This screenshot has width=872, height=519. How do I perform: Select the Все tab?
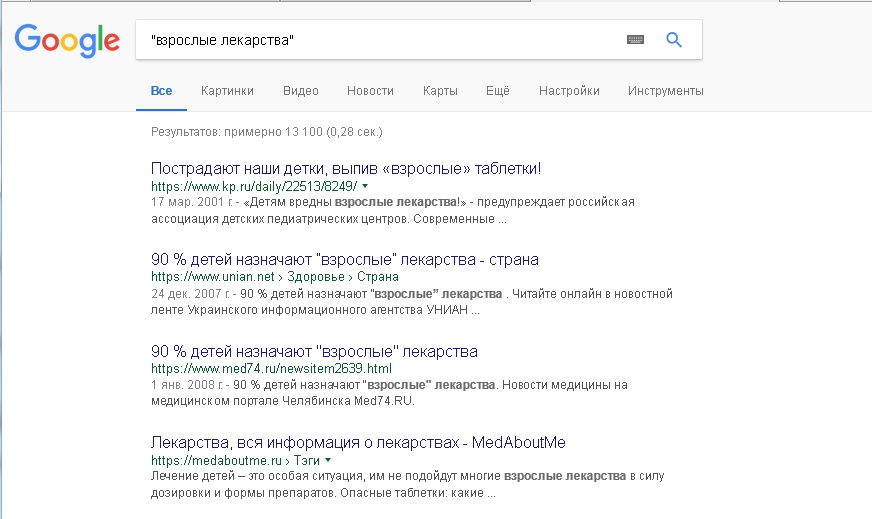(x=161, y=91)
